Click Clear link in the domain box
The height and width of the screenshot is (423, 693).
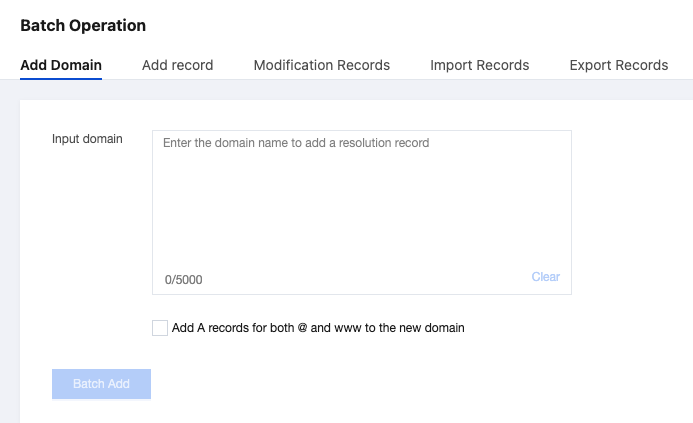[x=545, y=277]
